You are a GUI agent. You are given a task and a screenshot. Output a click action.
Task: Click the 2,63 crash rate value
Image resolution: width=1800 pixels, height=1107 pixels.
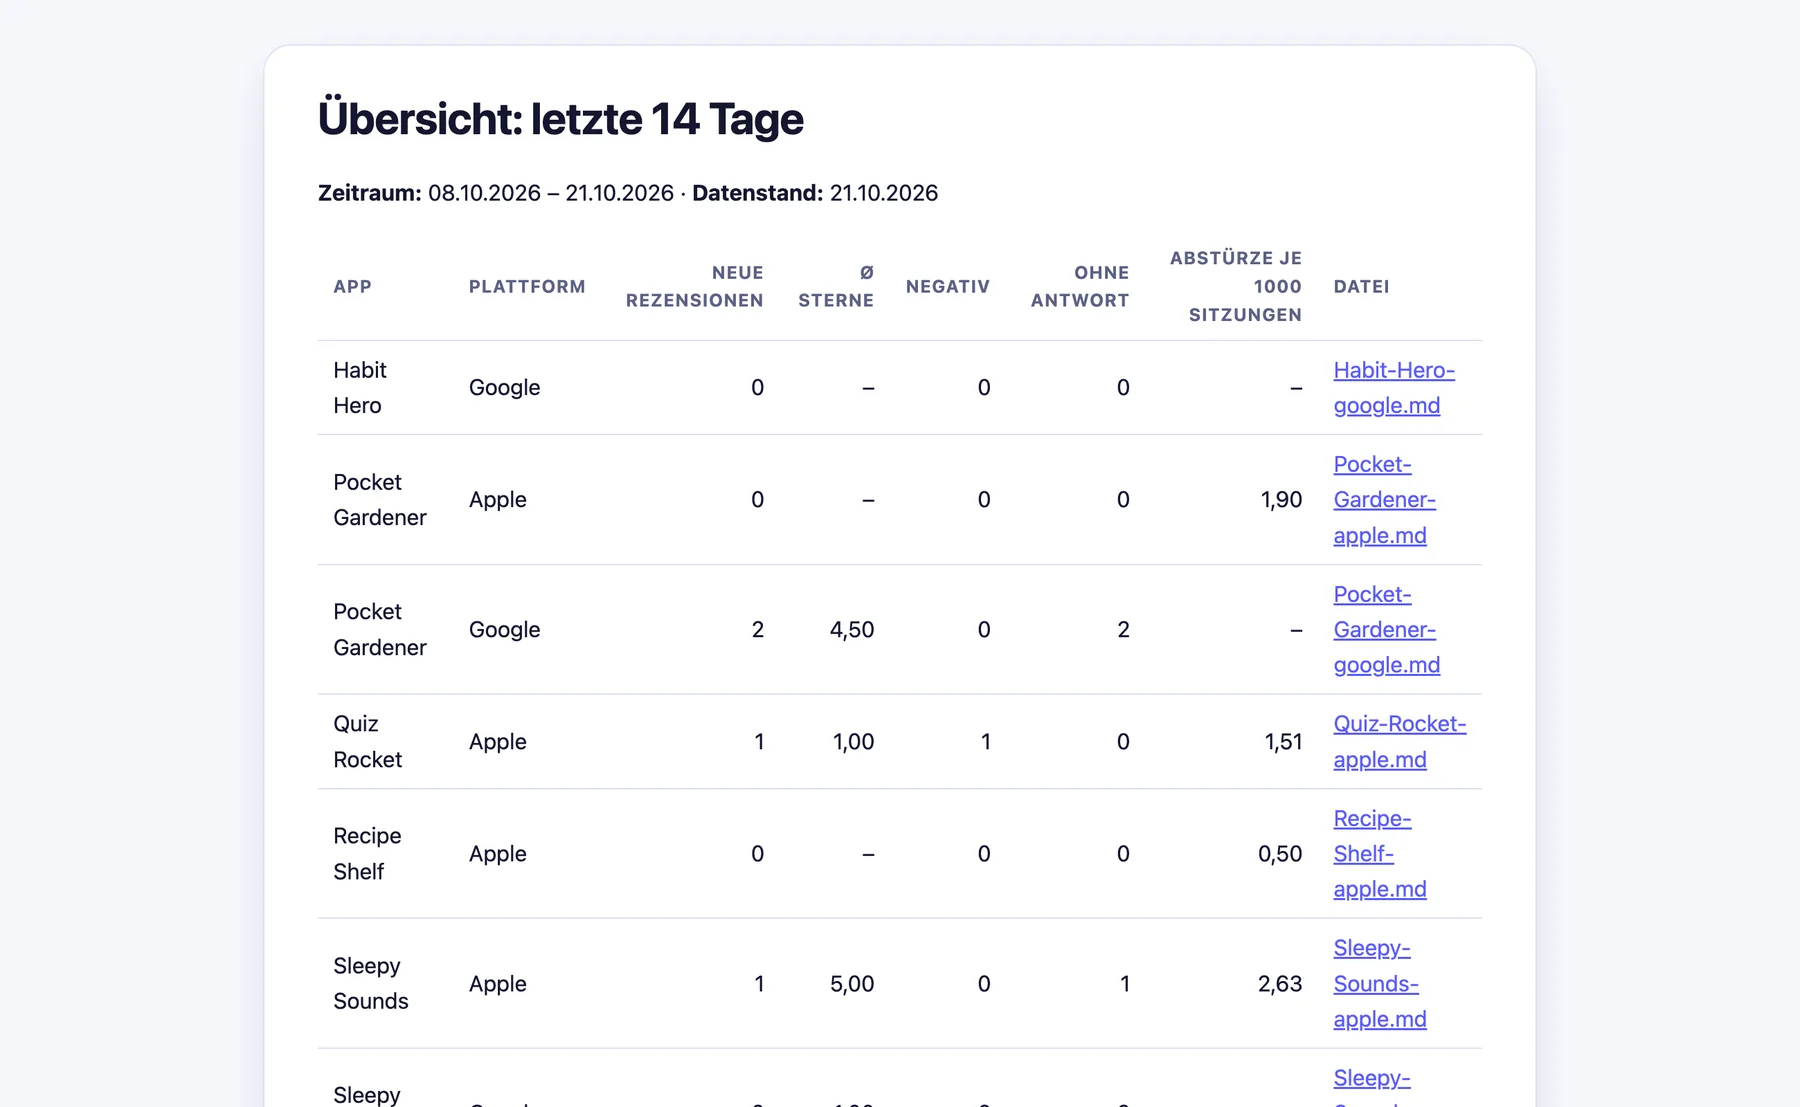coord(1280,983)
